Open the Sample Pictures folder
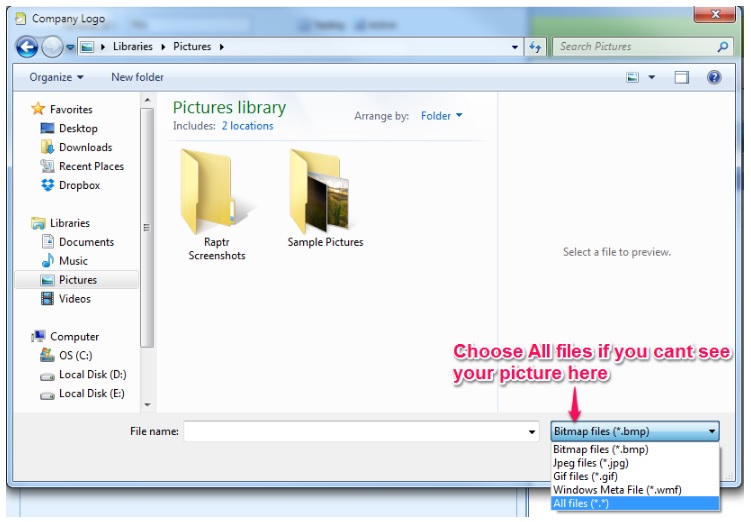The width and height of the screenshot is (751, 522). 324,200
